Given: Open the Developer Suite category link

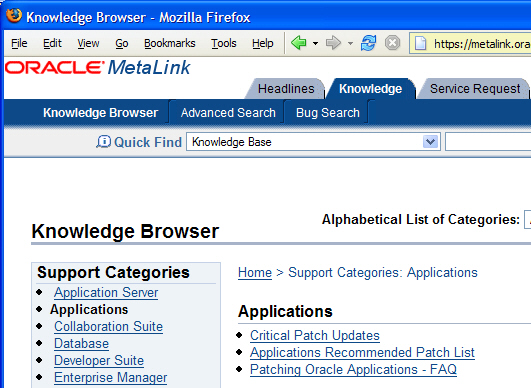Looking at the screenshot, I should [x=99, y=360].
